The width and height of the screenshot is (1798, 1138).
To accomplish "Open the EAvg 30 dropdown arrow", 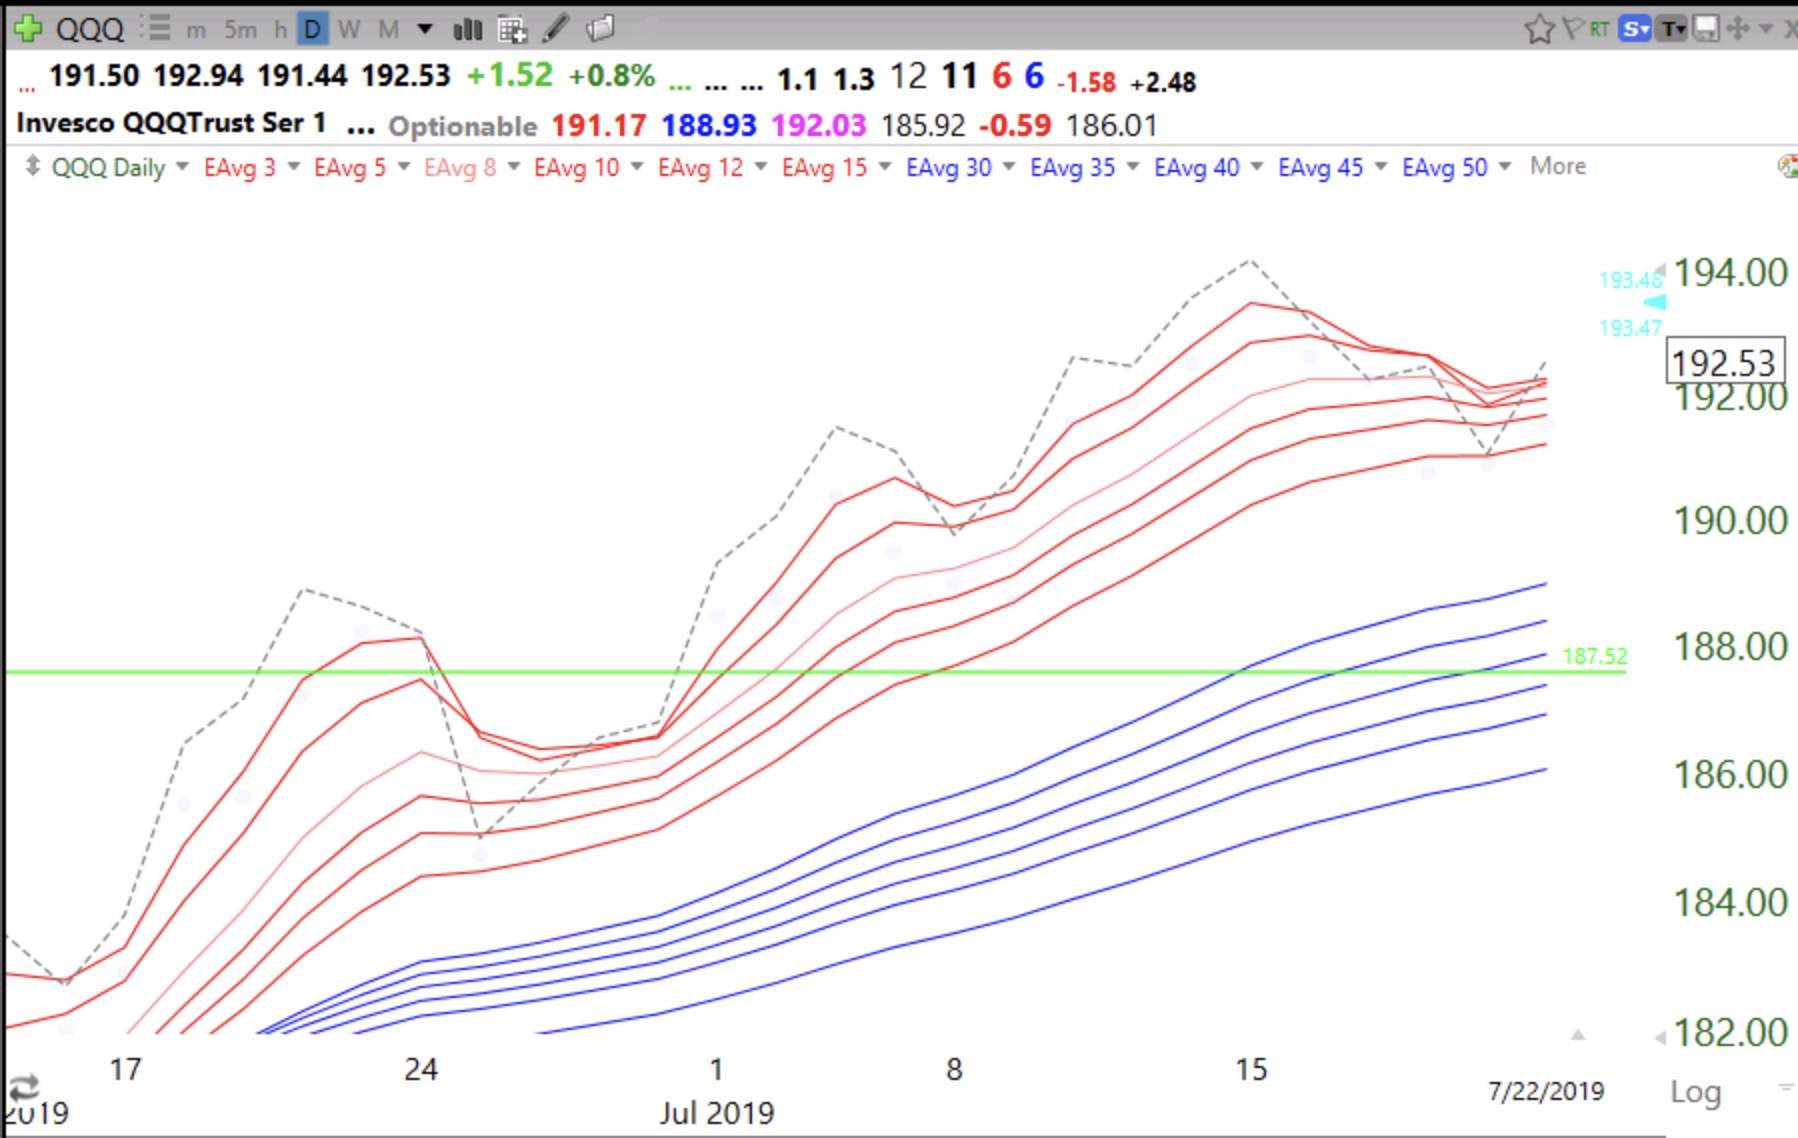I will tap(1008, 167).
